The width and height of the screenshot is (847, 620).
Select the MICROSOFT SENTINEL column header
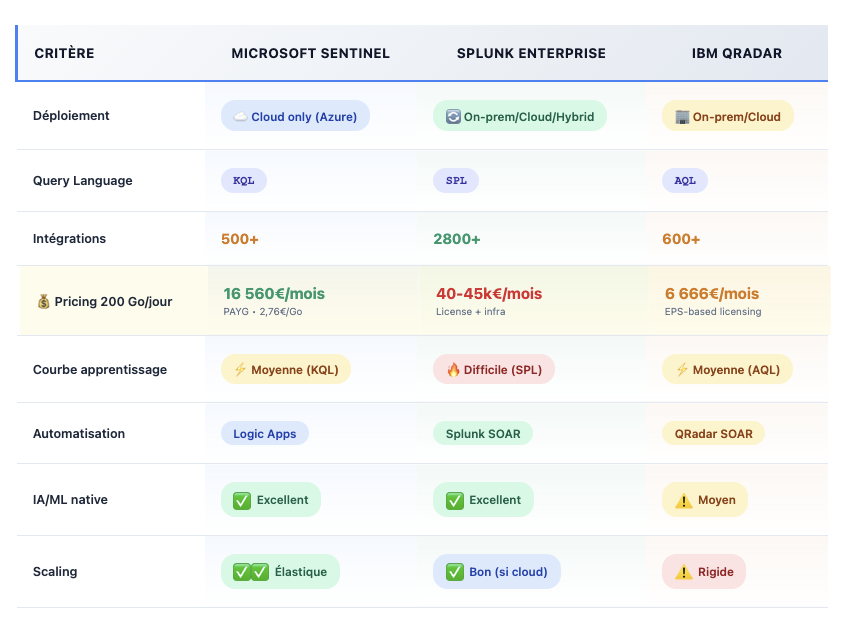pos(311,53)
